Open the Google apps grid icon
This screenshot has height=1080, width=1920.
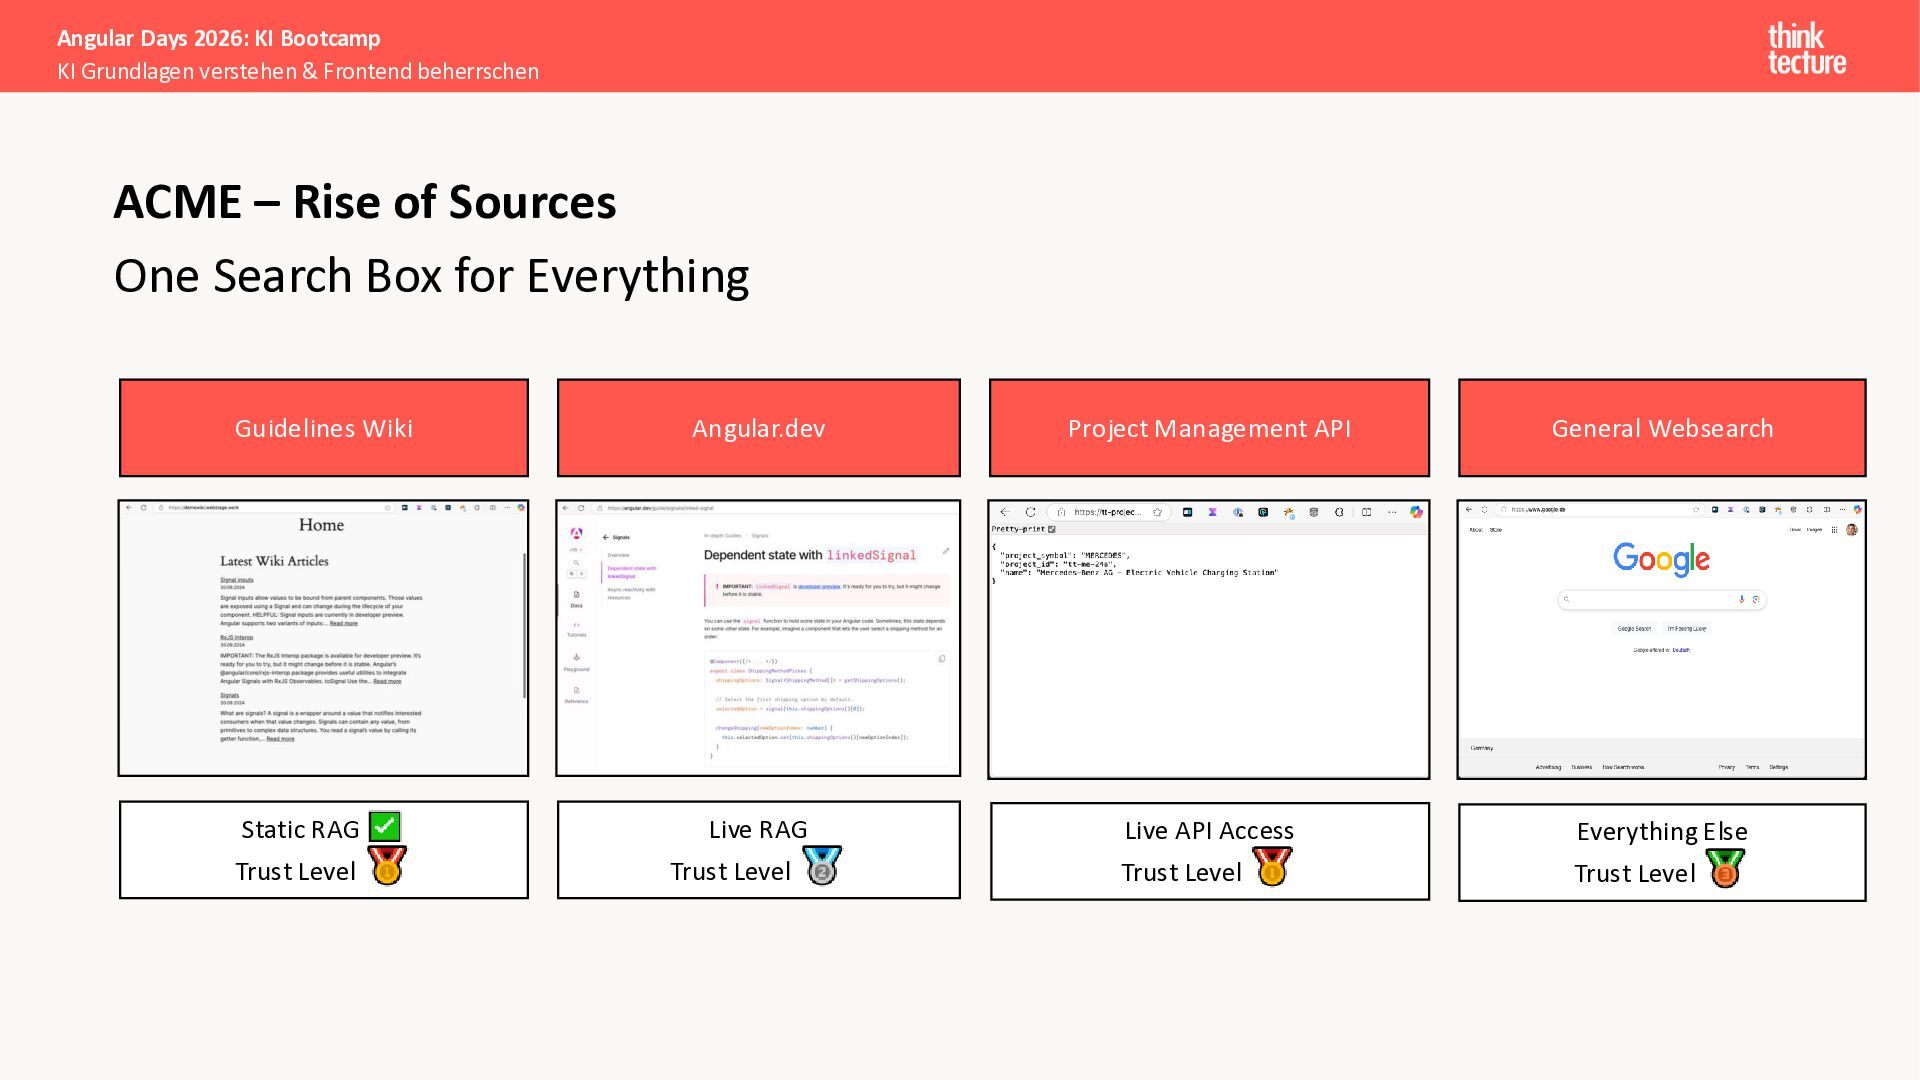1834,530
